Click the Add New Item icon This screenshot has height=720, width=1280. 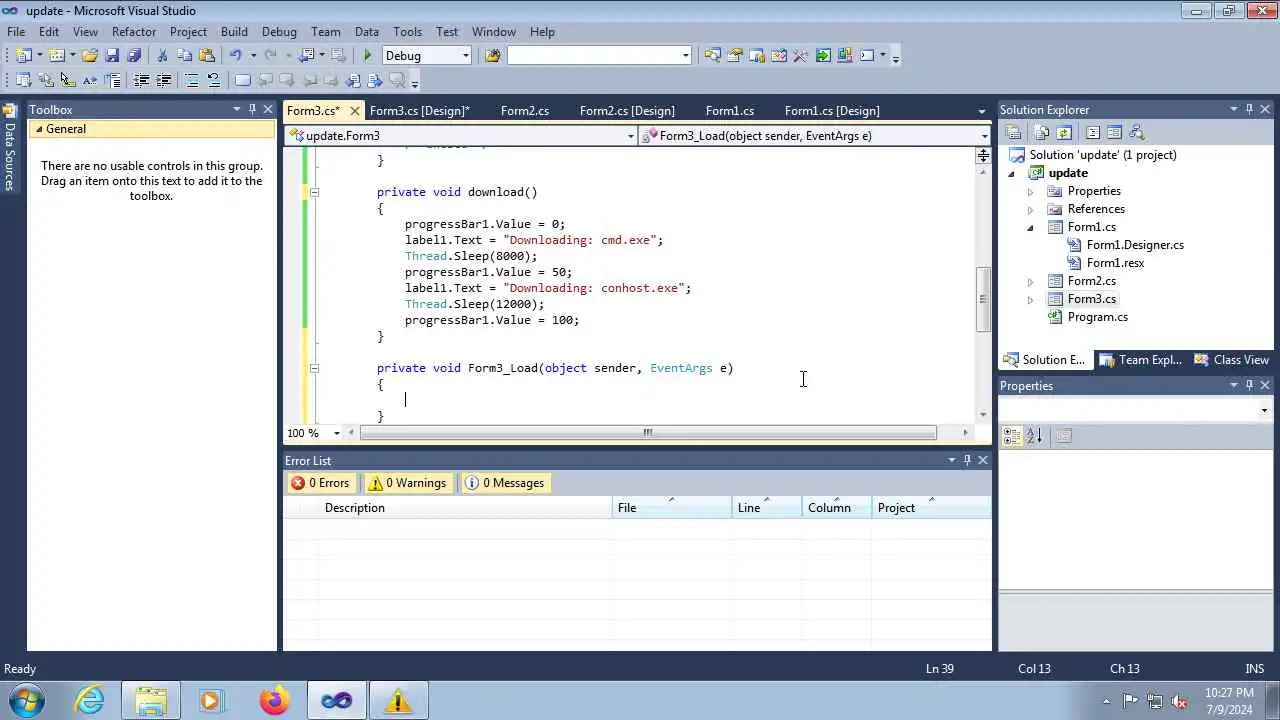(x=56, y=56)
